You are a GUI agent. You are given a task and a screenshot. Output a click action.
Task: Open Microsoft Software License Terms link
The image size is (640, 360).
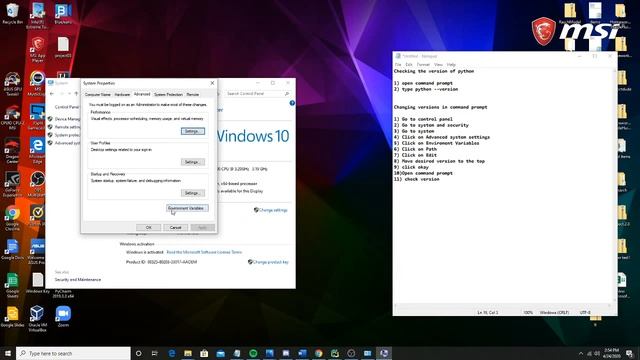coord(204,252)
